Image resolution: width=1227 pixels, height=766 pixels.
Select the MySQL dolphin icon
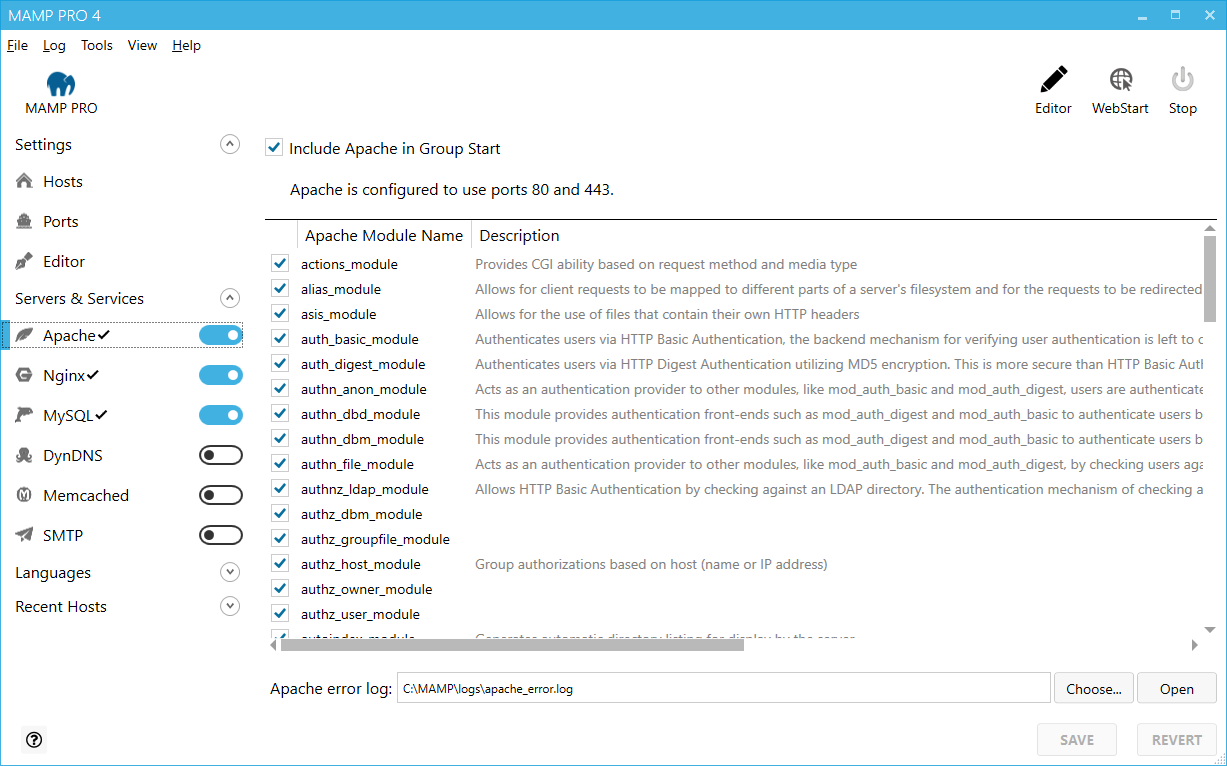tap(25, 415)
